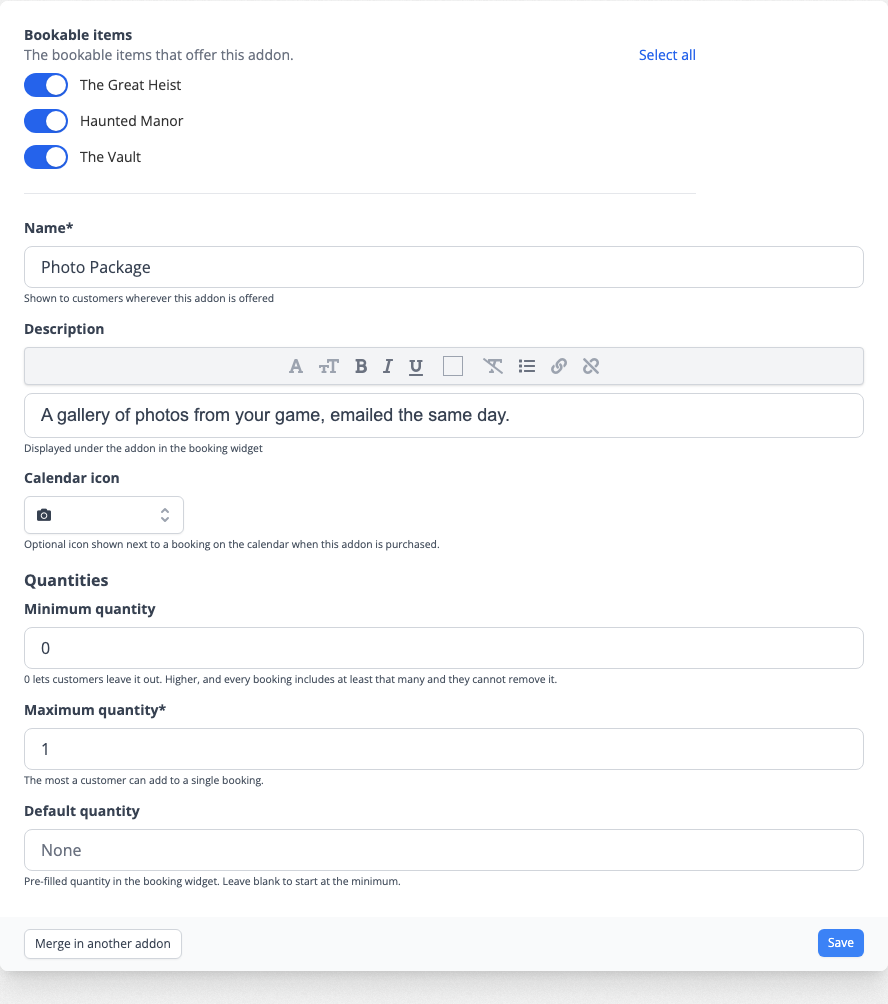Screen dimensions: 888x1004
Task: Click Select all link
Action: click(667, 55)
